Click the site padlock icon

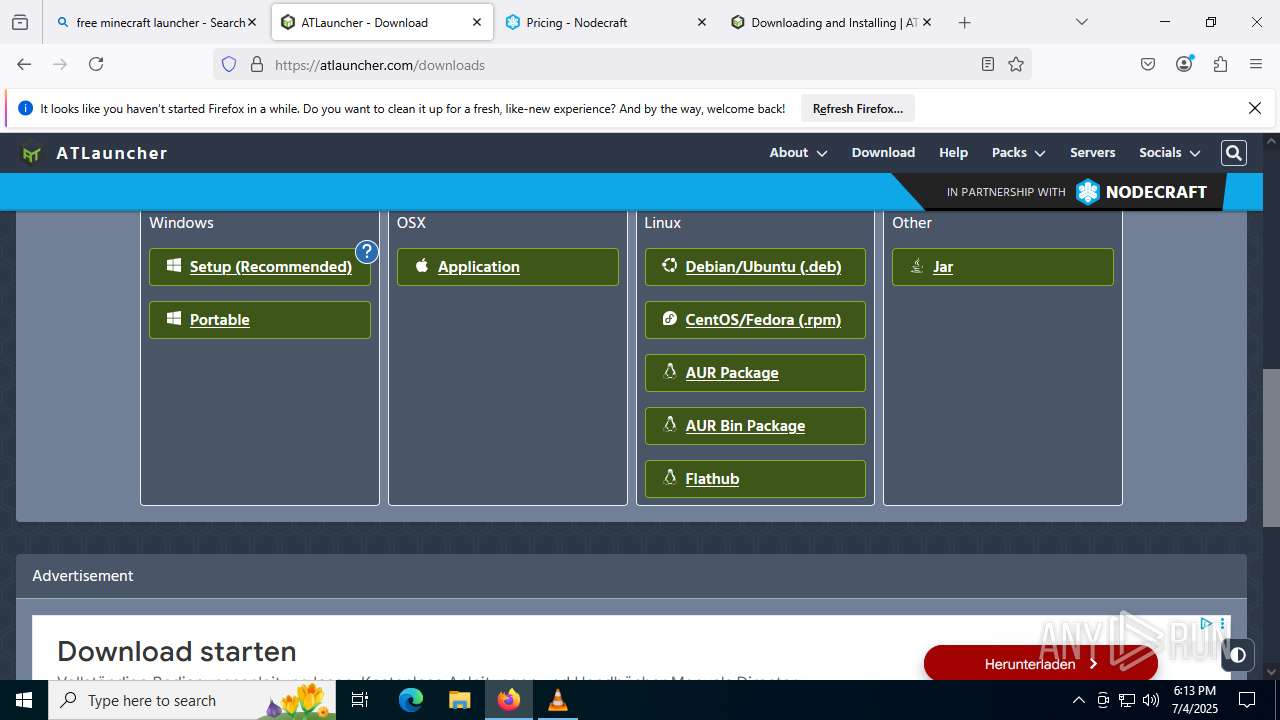click(x=257, y=64)
